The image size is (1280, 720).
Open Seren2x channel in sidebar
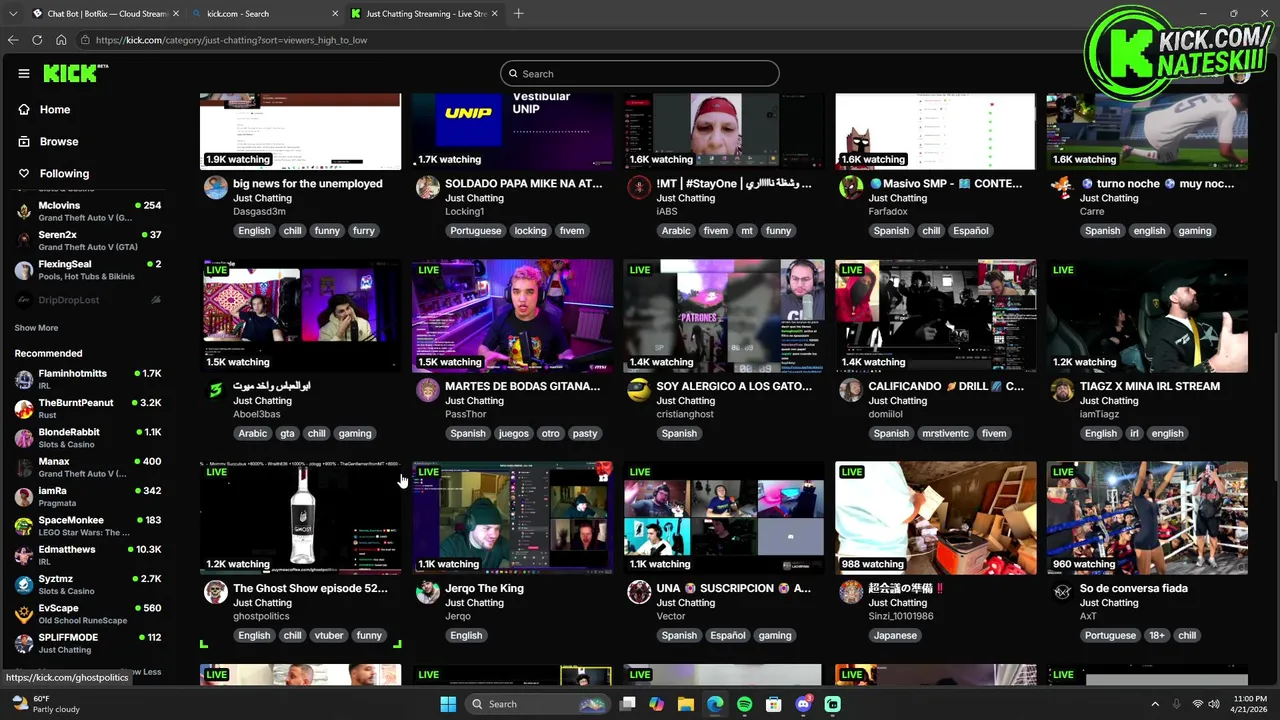click(88, 241)
